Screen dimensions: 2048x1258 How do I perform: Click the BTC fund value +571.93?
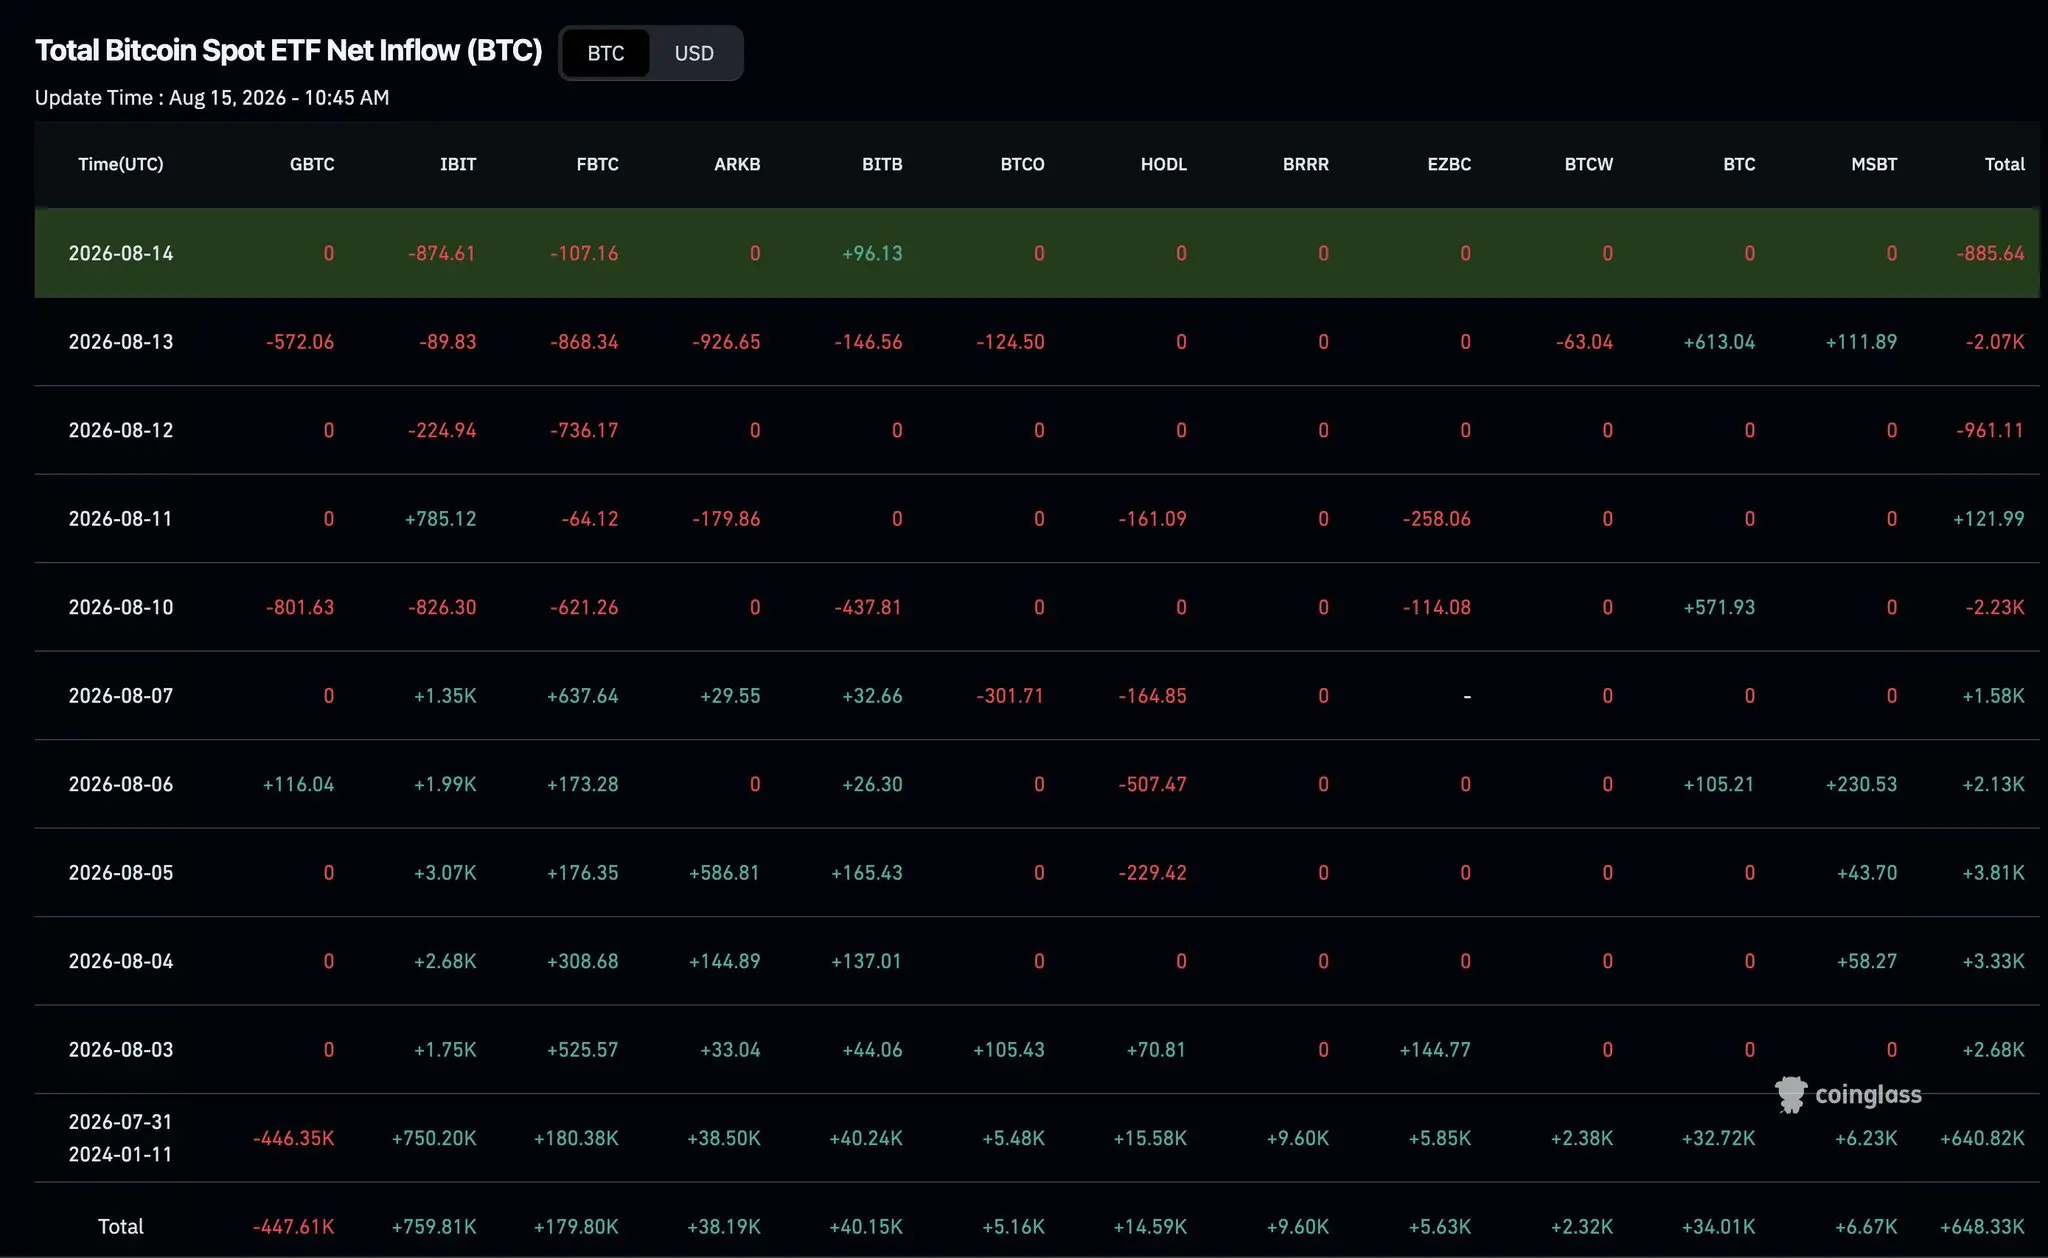(x=1719, y=608)
